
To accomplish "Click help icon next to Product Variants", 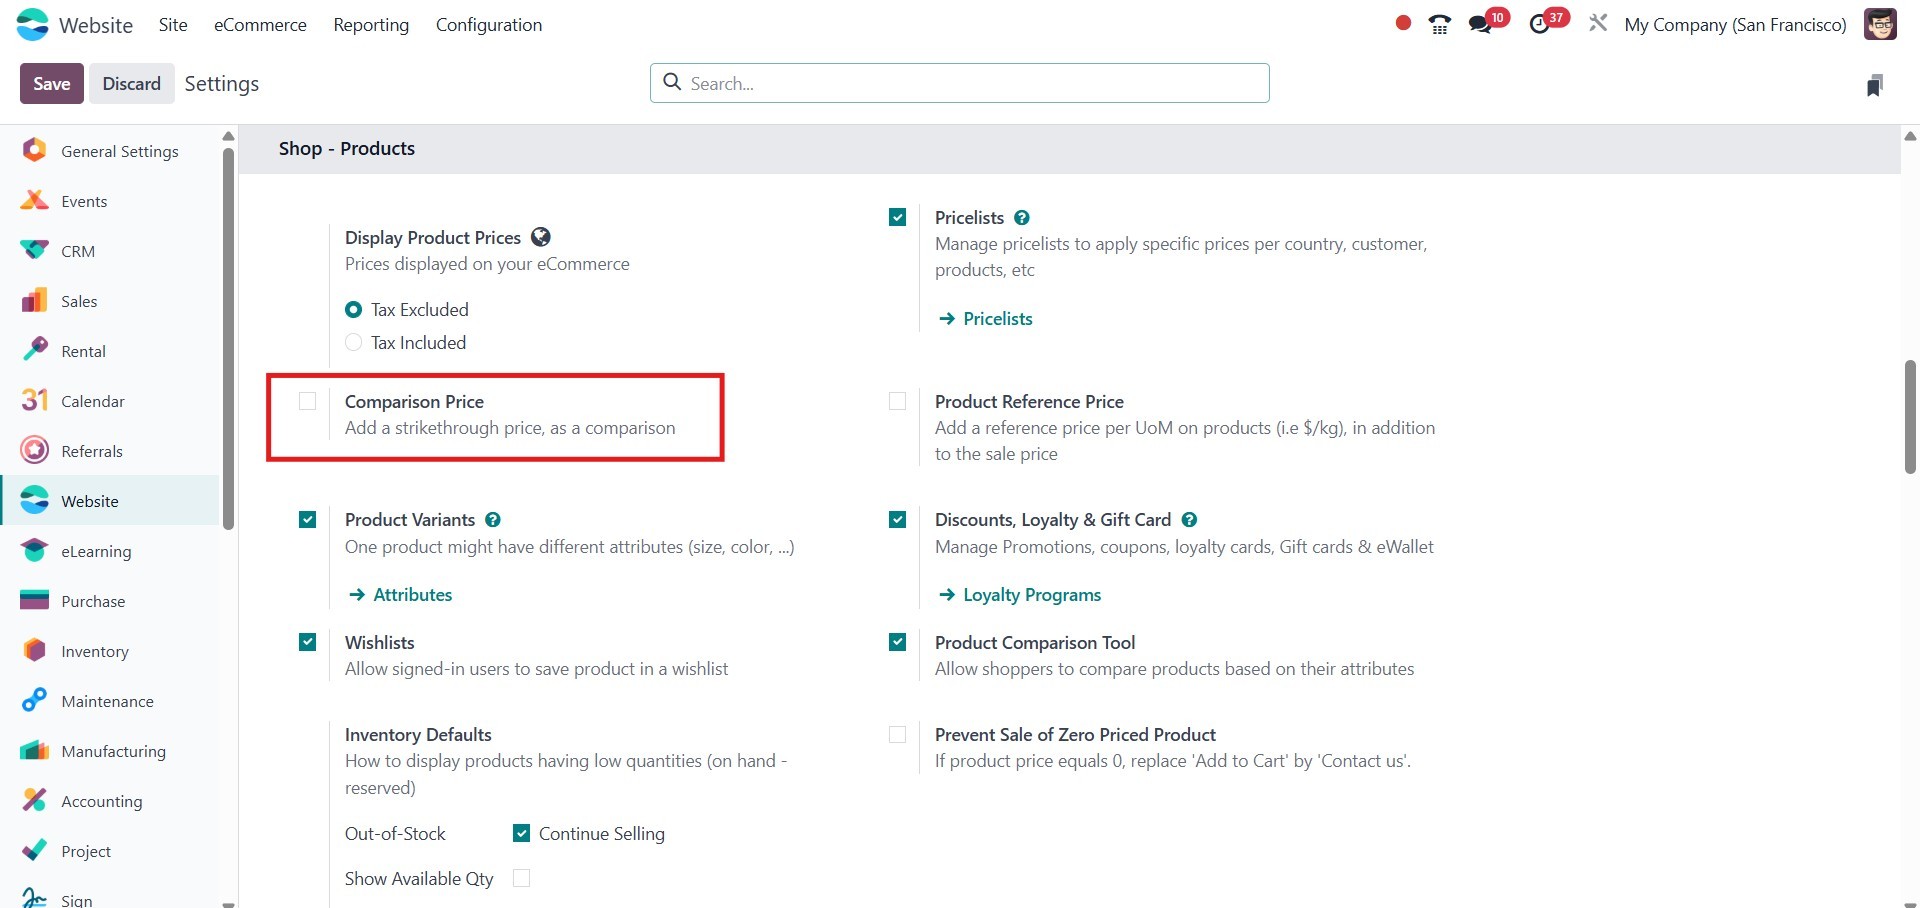I will coord(493,520).
